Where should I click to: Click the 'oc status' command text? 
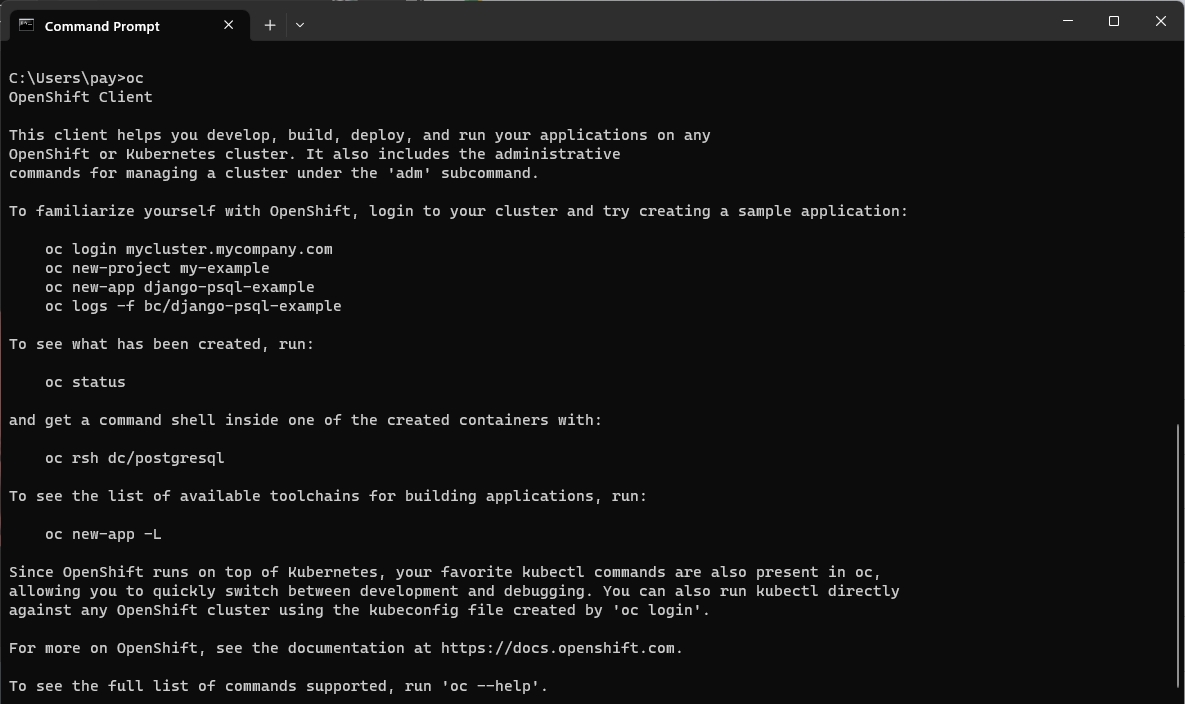coord(85,382)
